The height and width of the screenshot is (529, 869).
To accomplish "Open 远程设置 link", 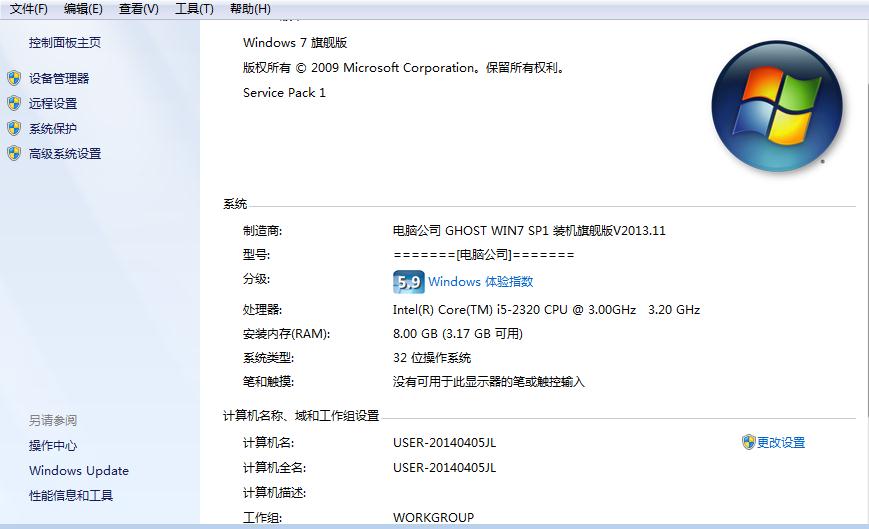I will pos(53,104).
